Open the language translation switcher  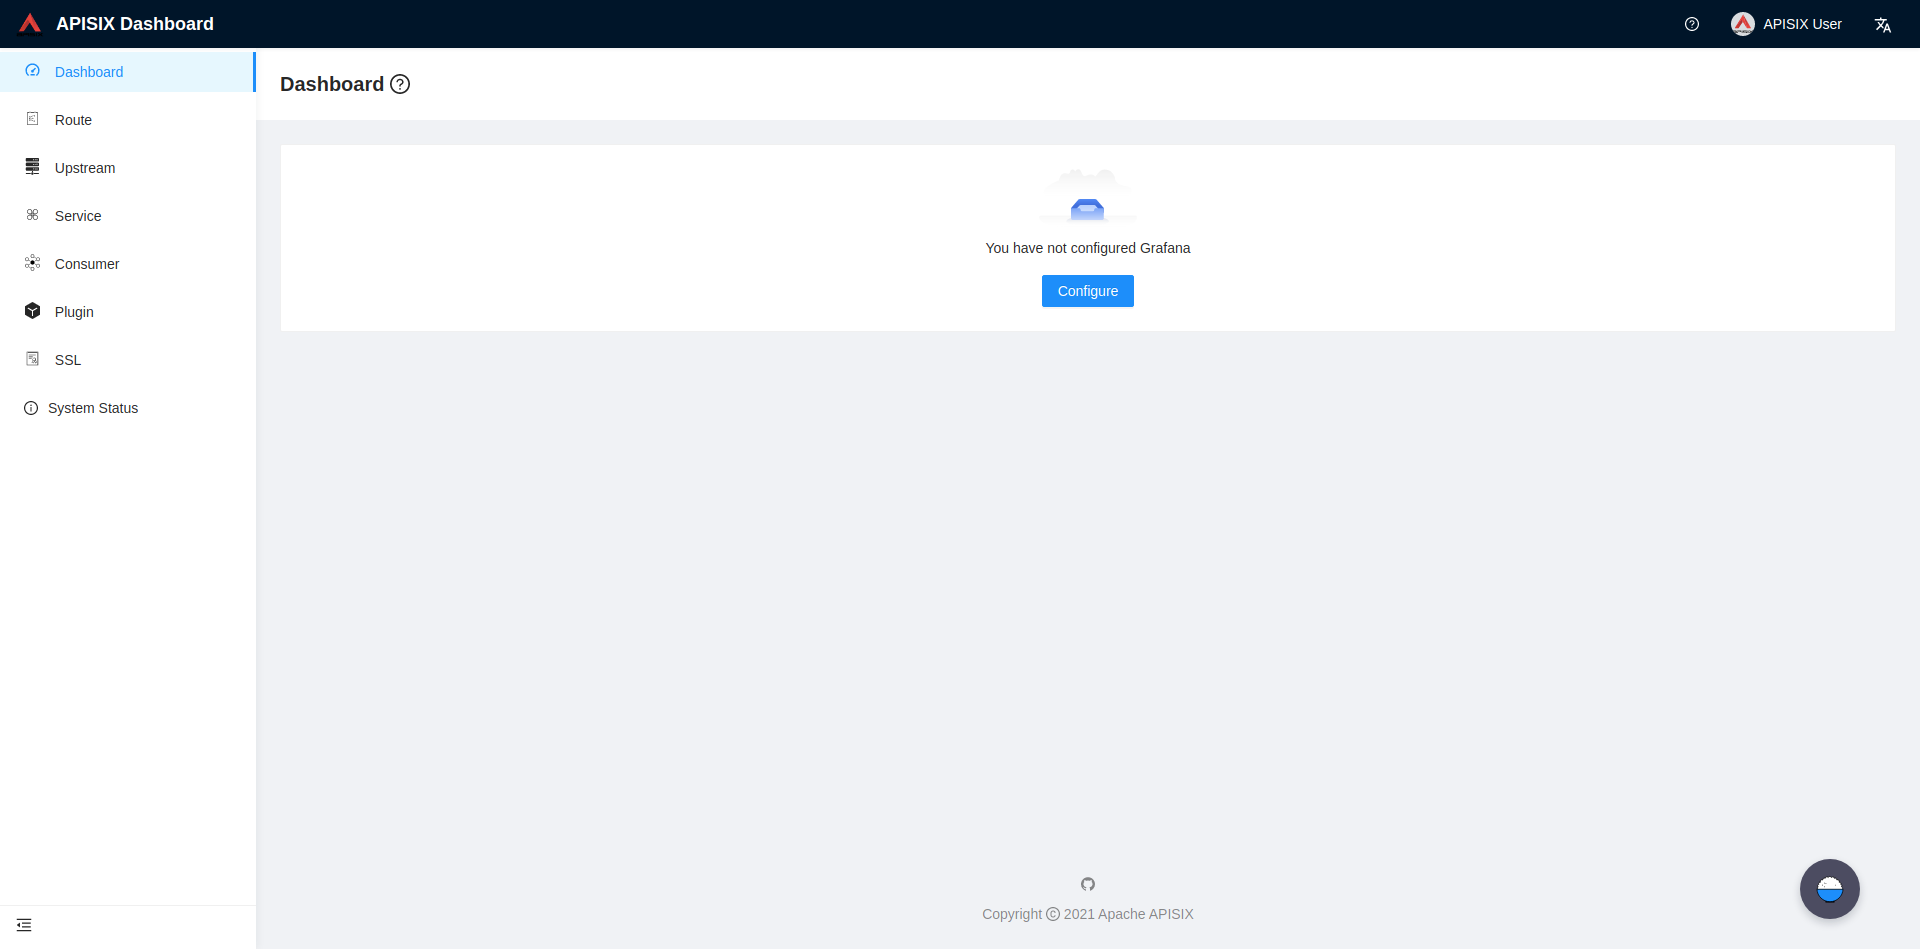point(1883,25)
